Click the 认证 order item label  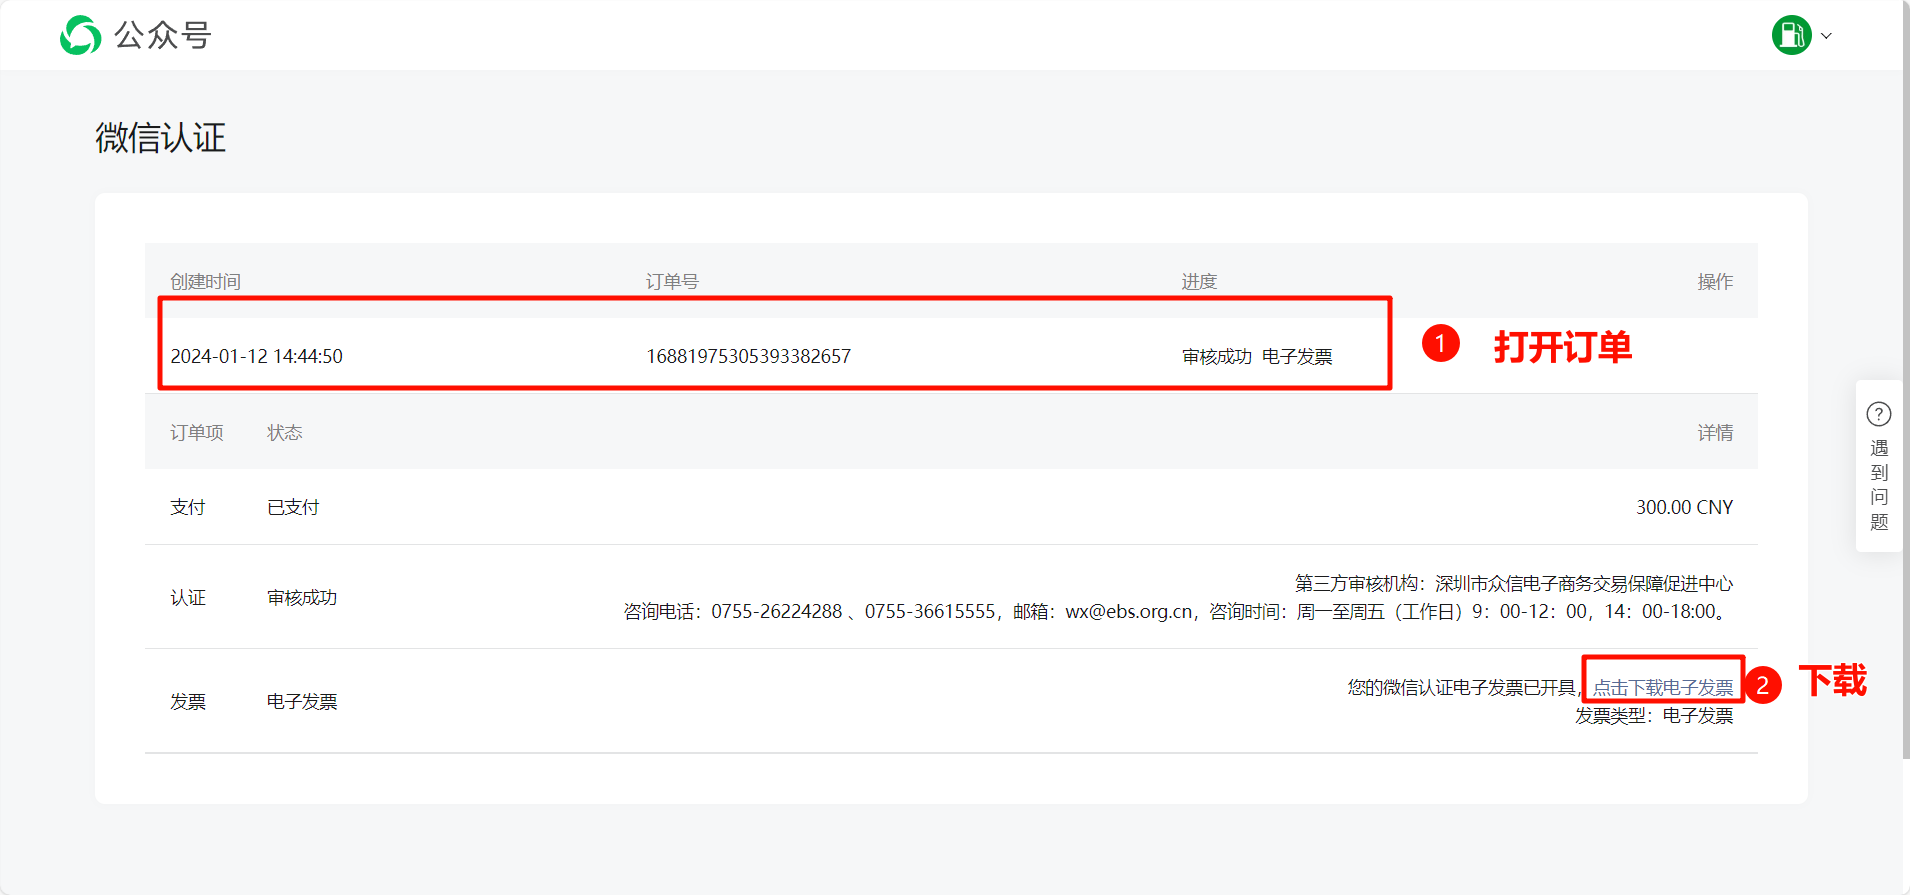(188, 597)
